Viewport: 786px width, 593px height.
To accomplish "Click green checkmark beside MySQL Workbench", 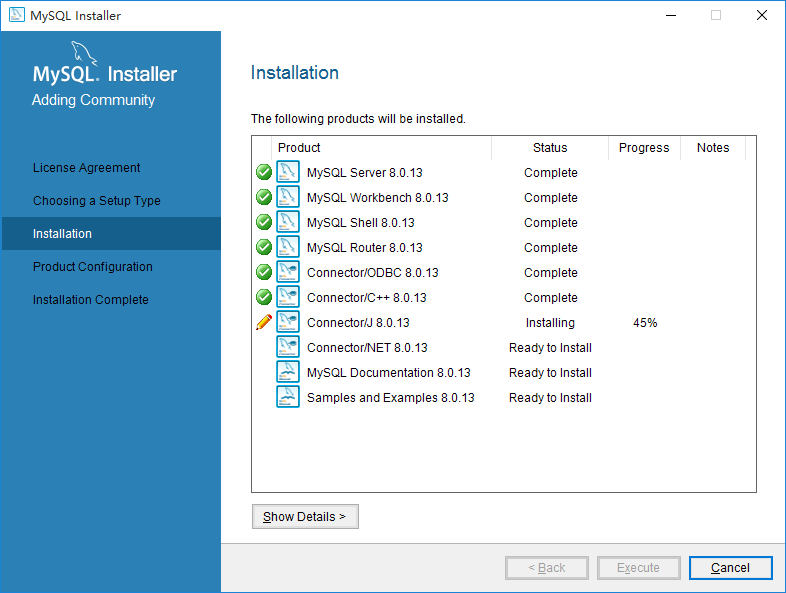I will coord(264,197).
